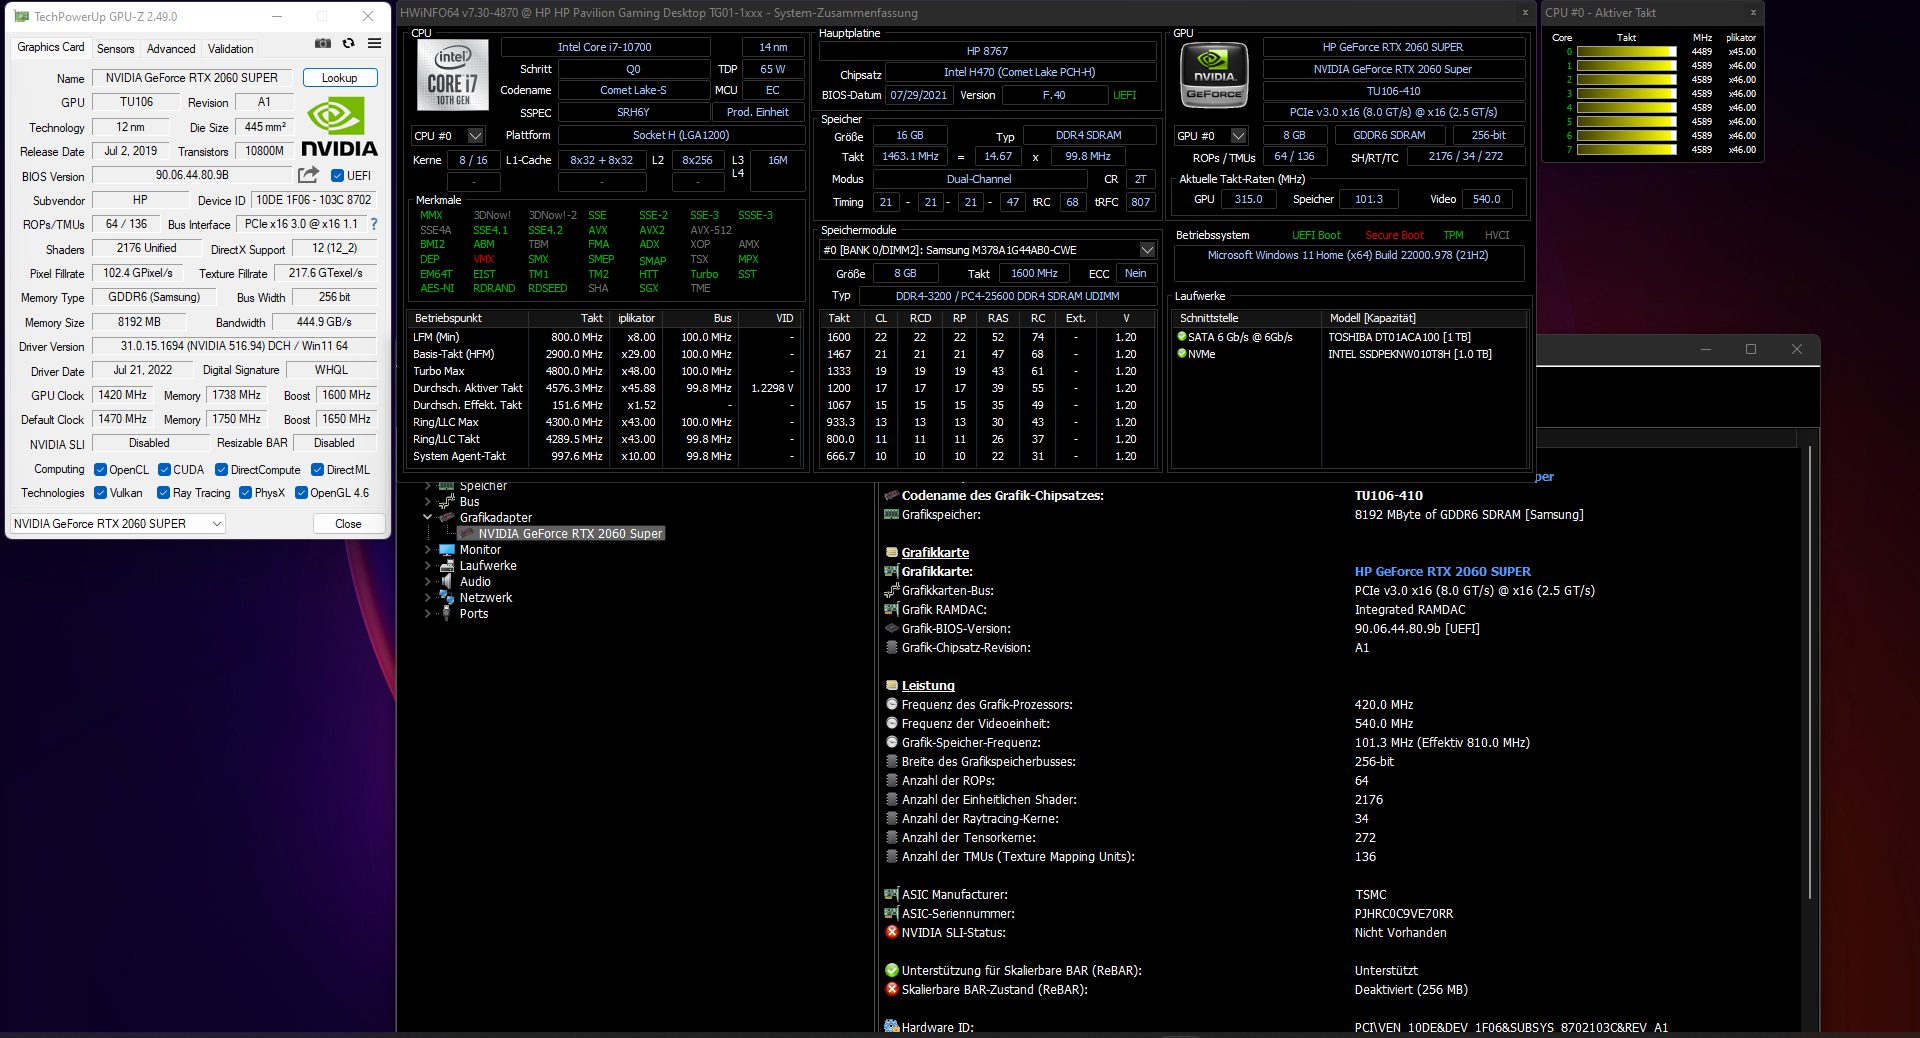Switch to the Validation tab

(230, 48)
